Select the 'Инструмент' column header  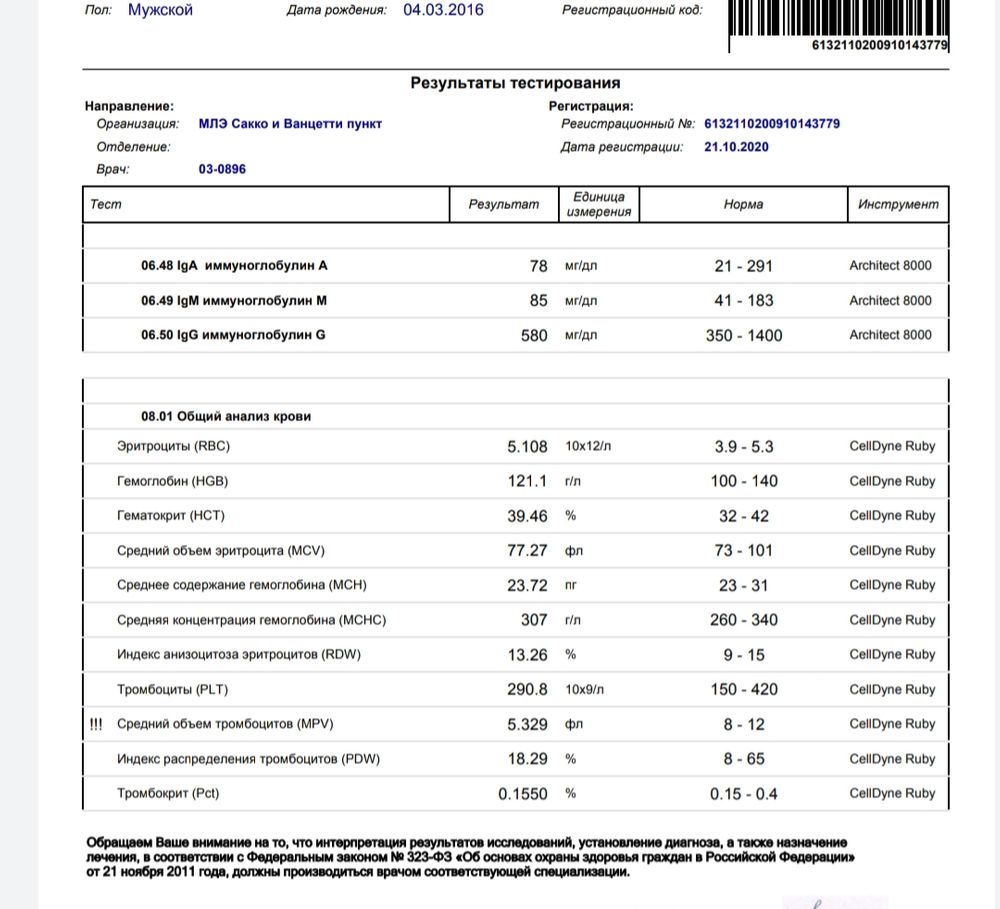click(898, 204)
